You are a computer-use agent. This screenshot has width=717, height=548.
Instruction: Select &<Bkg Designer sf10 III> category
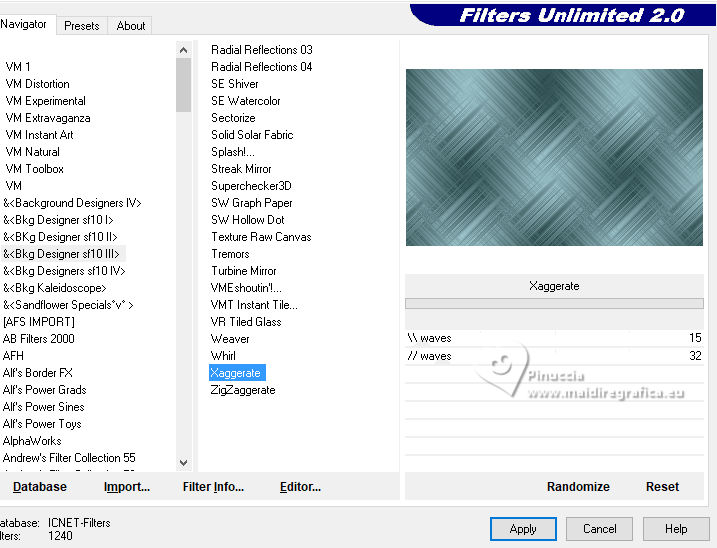(61, 254)
